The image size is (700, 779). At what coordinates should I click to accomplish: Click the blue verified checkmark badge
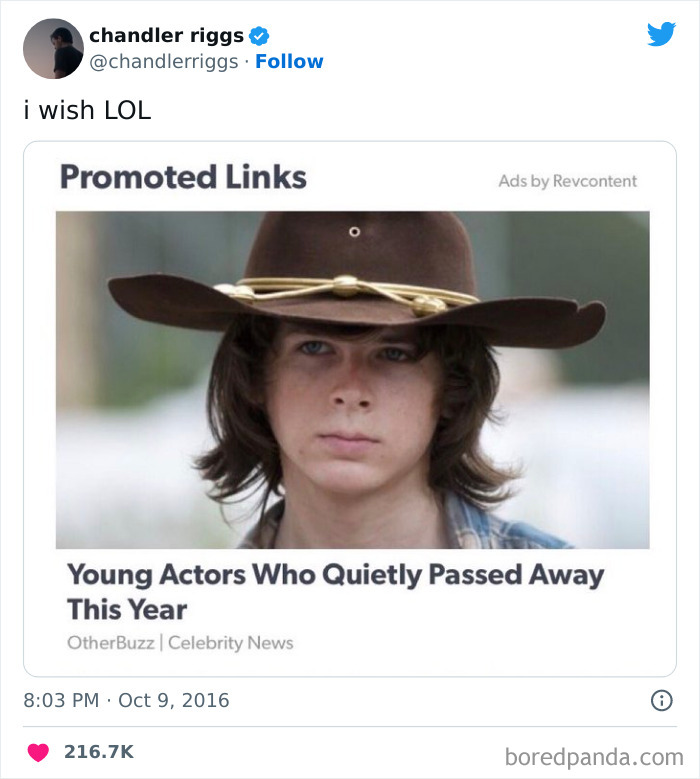[259, 36]
